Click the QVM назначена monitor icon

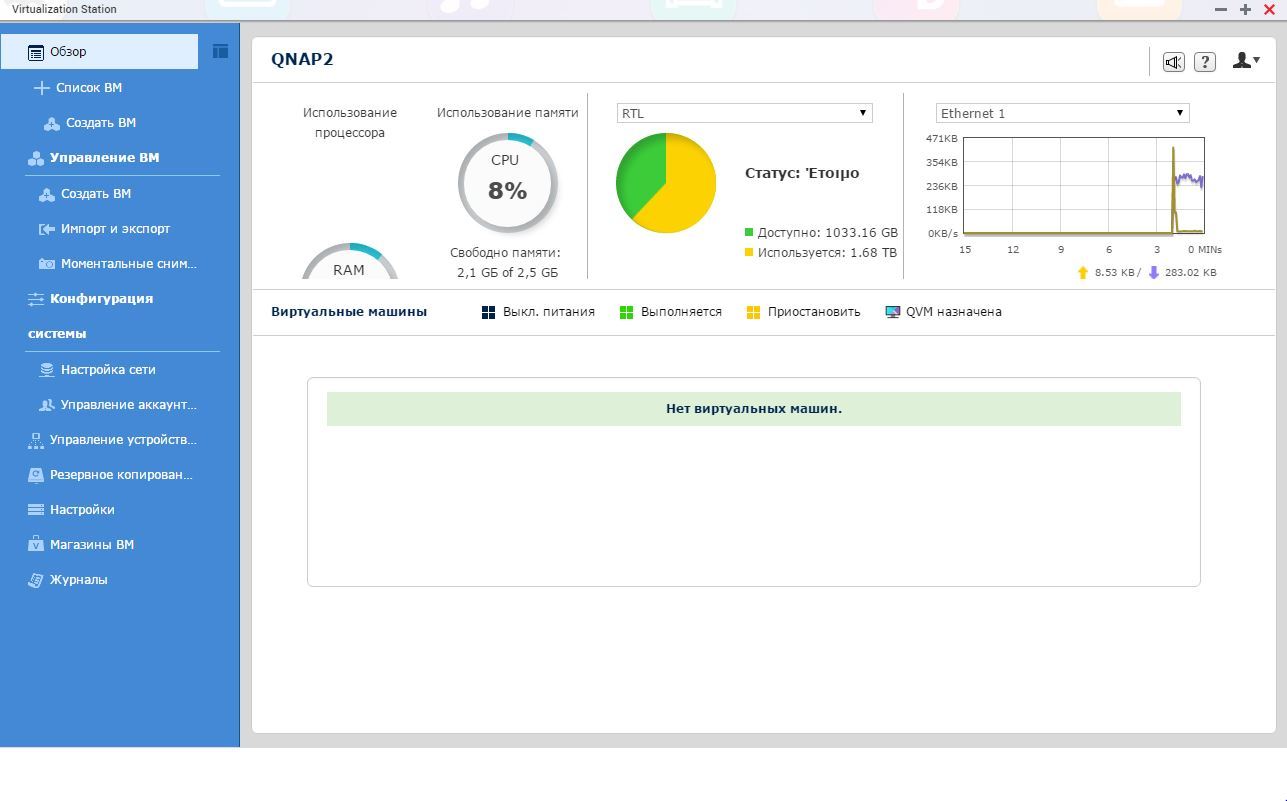(x=893, y=312)
